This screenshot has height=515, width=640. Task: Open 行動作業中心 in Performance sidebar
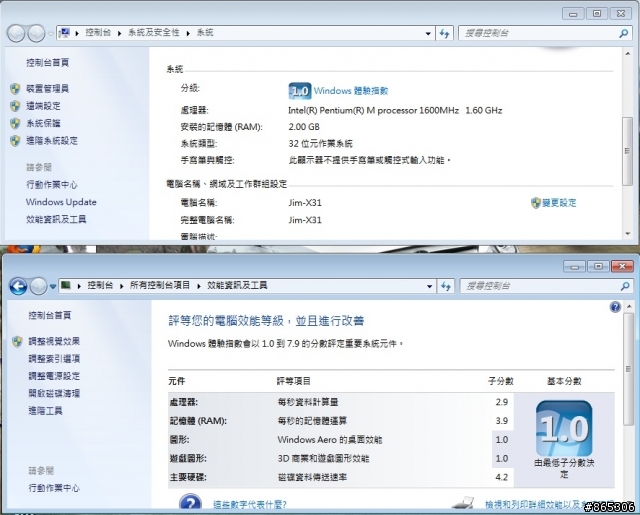(x=54, y=488)
